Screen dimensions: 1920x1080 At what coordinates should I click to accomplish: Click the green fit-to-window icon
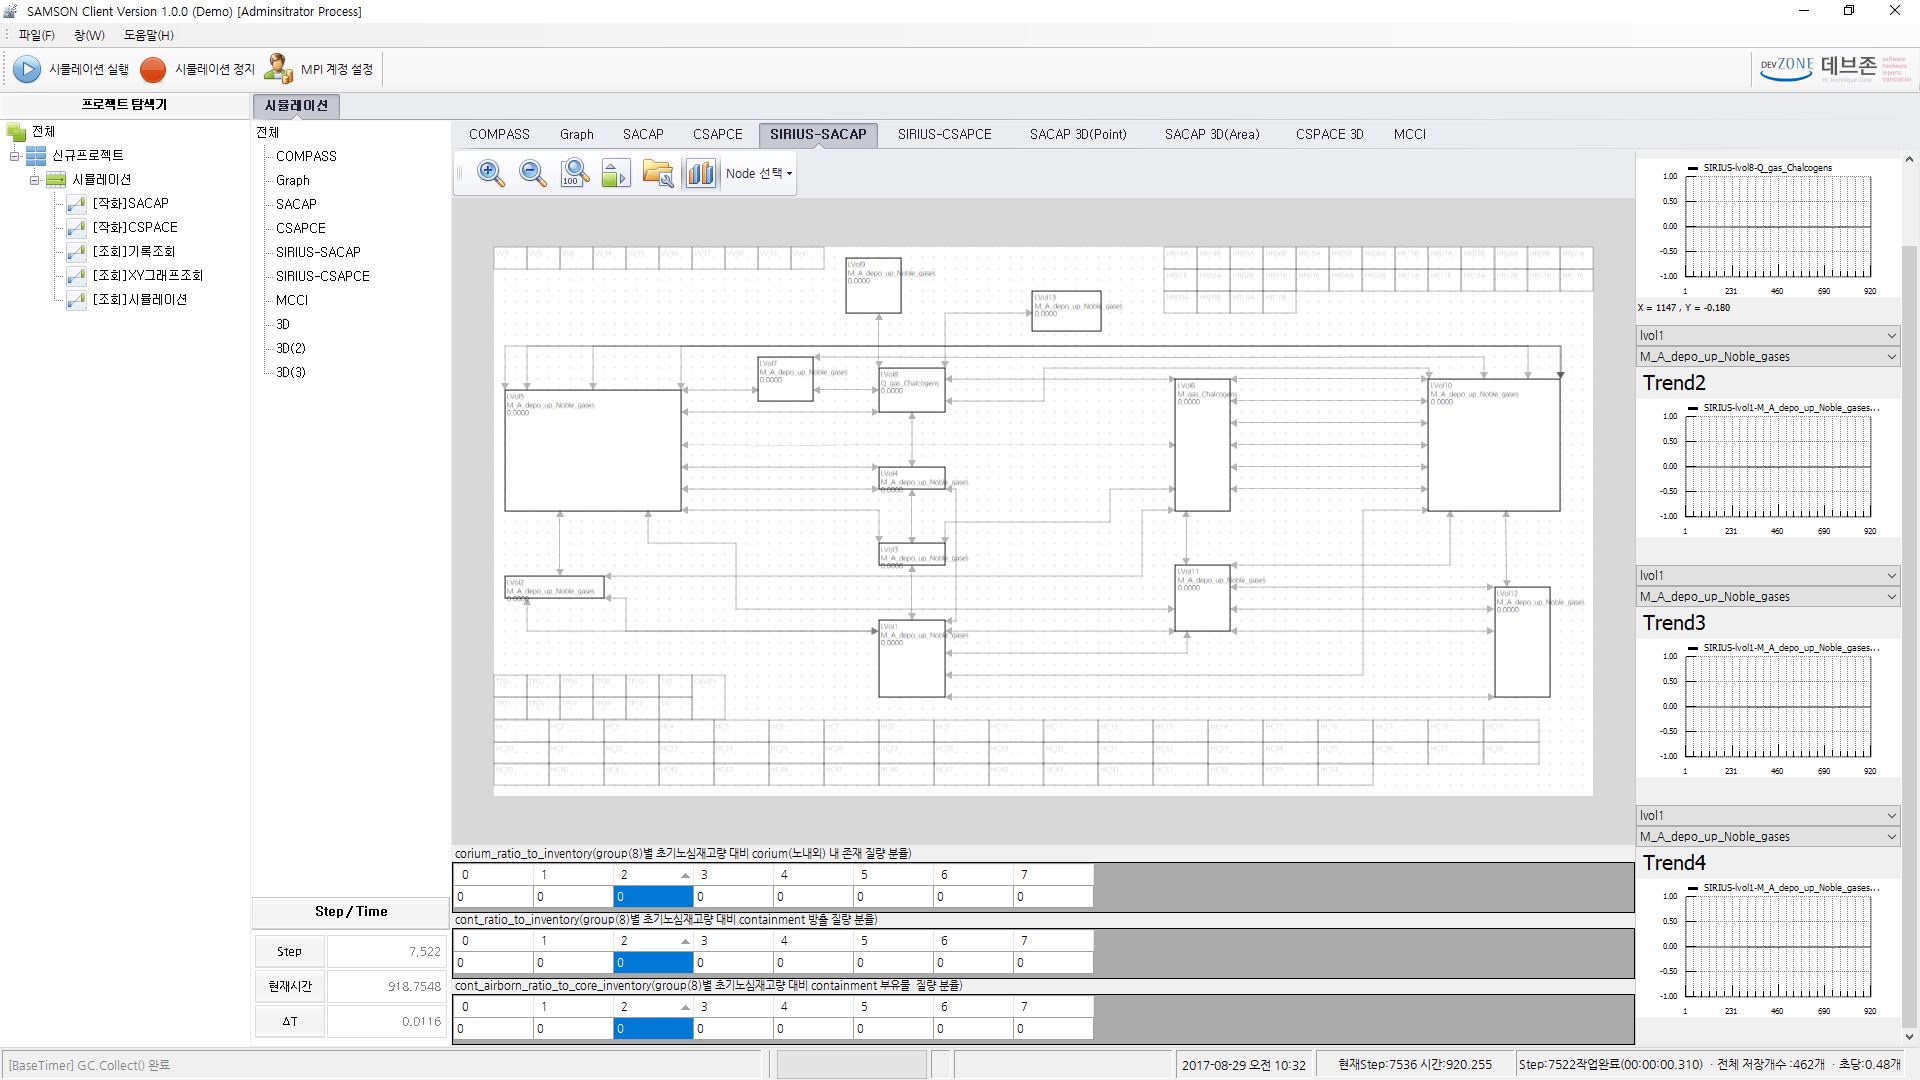(616, 174)
